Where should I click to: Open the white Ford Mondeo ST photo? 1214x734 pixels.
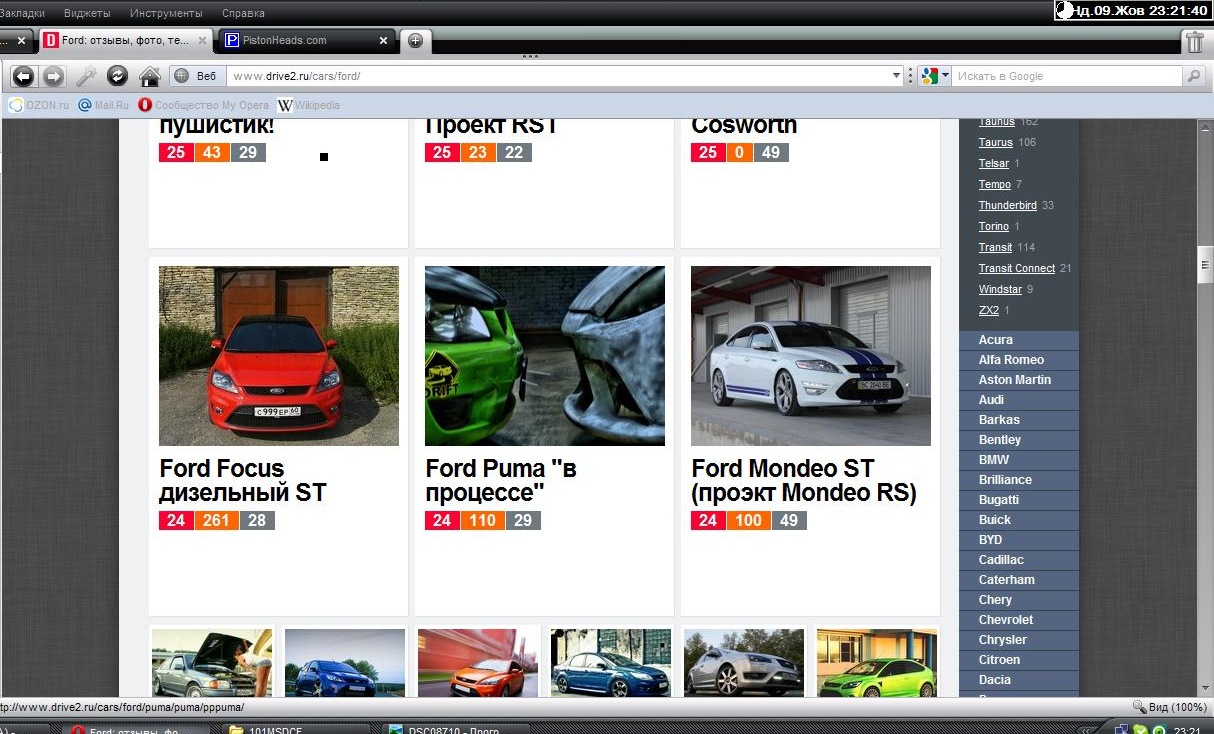pyautogui.click(x=811, y=356)
